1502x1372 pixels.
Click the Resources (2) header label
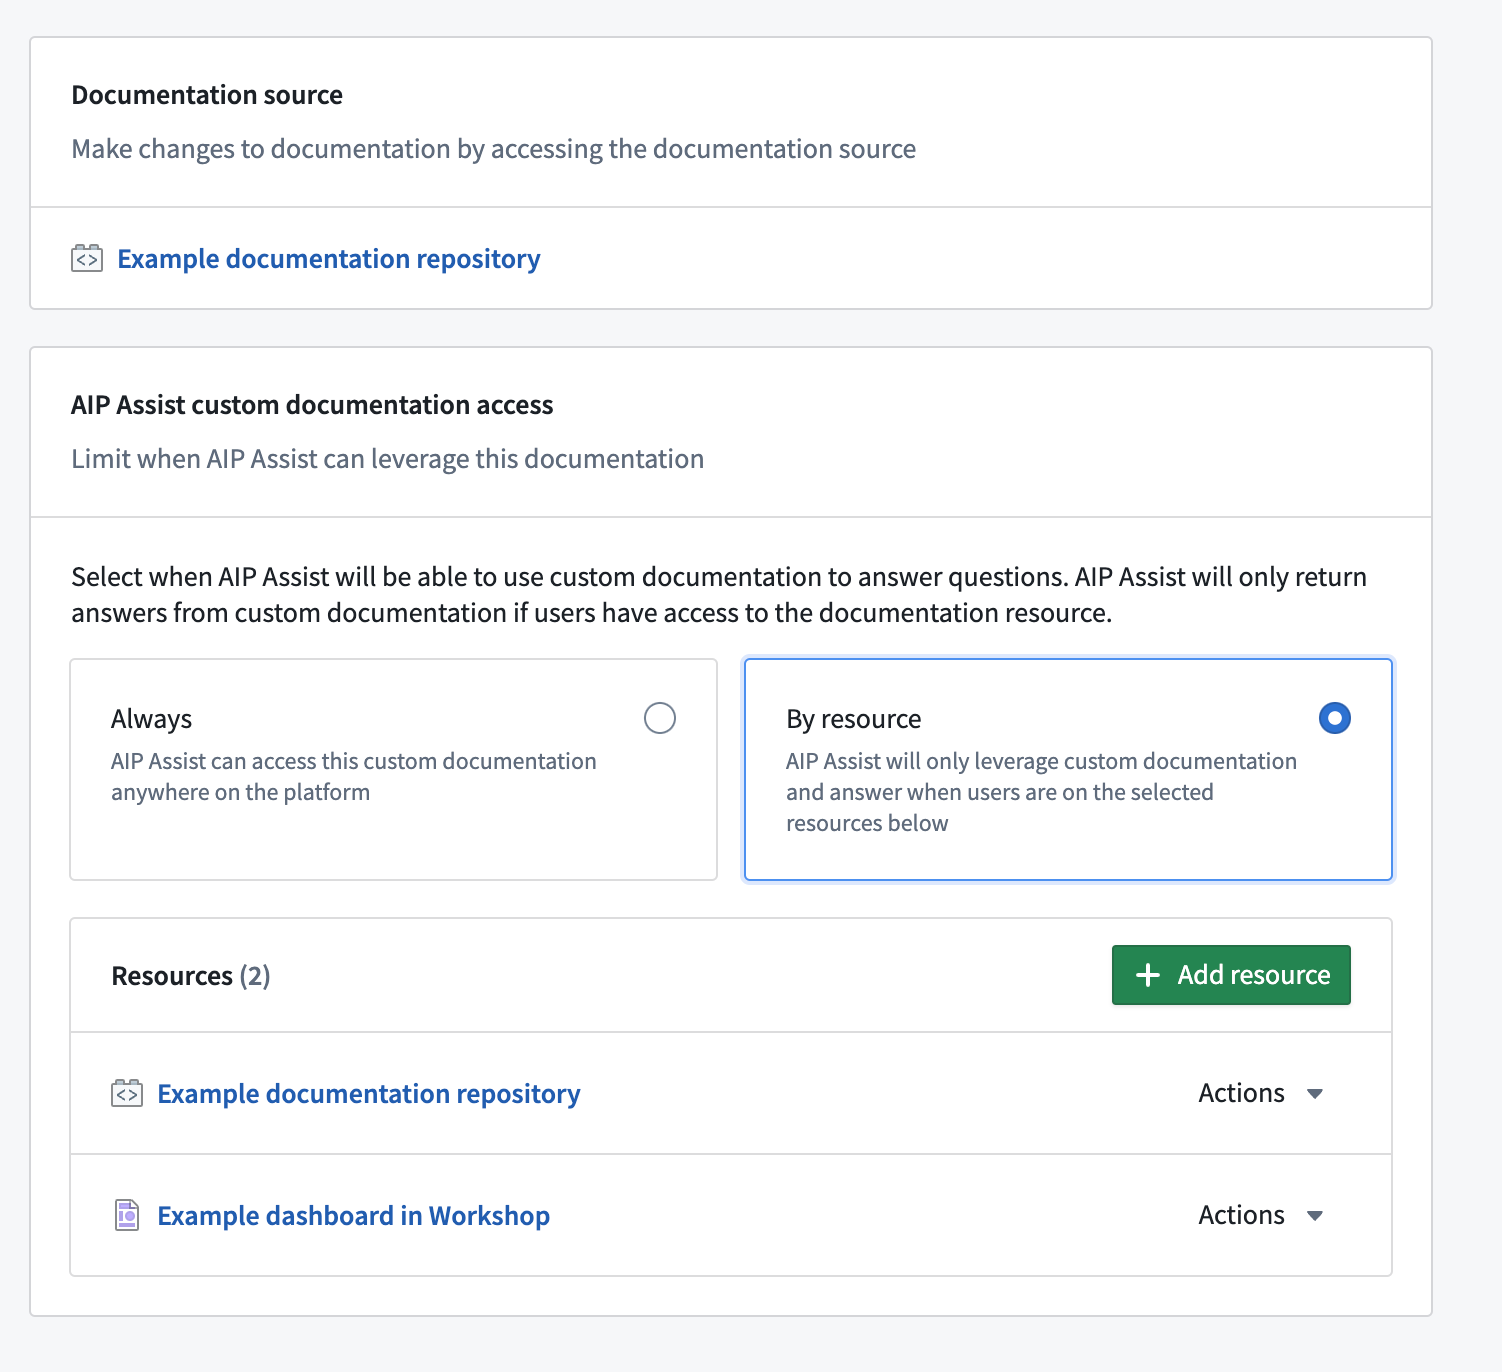point(191,976)
